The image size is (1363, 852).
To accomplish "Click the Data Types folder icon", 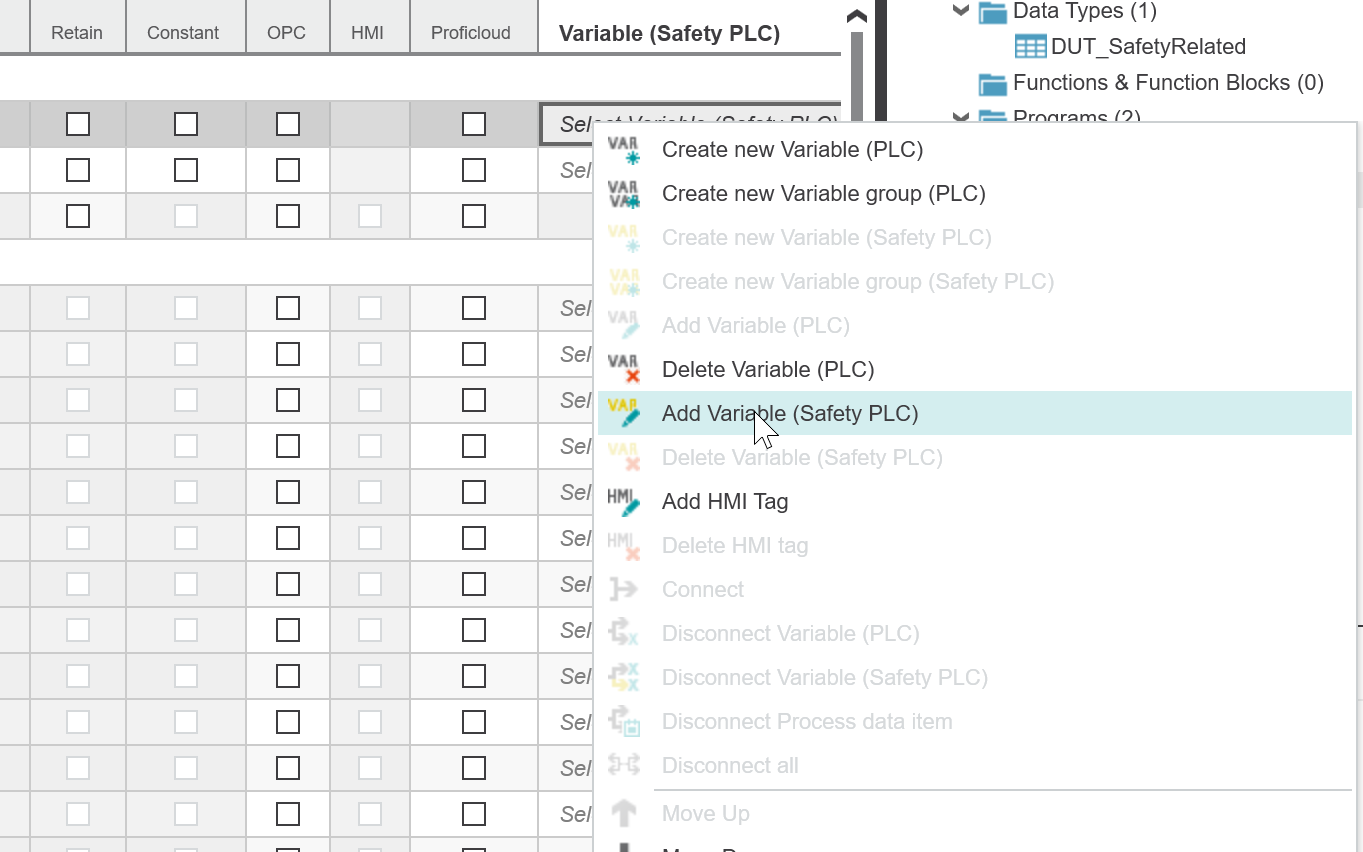I will point(993,12).
